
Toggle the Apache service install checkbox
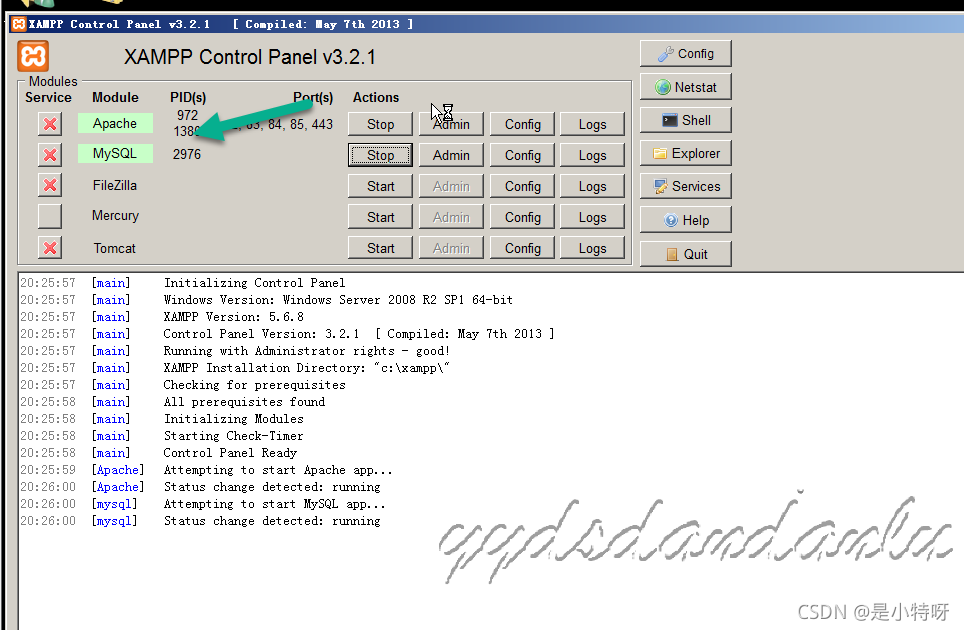coord(50,124)
